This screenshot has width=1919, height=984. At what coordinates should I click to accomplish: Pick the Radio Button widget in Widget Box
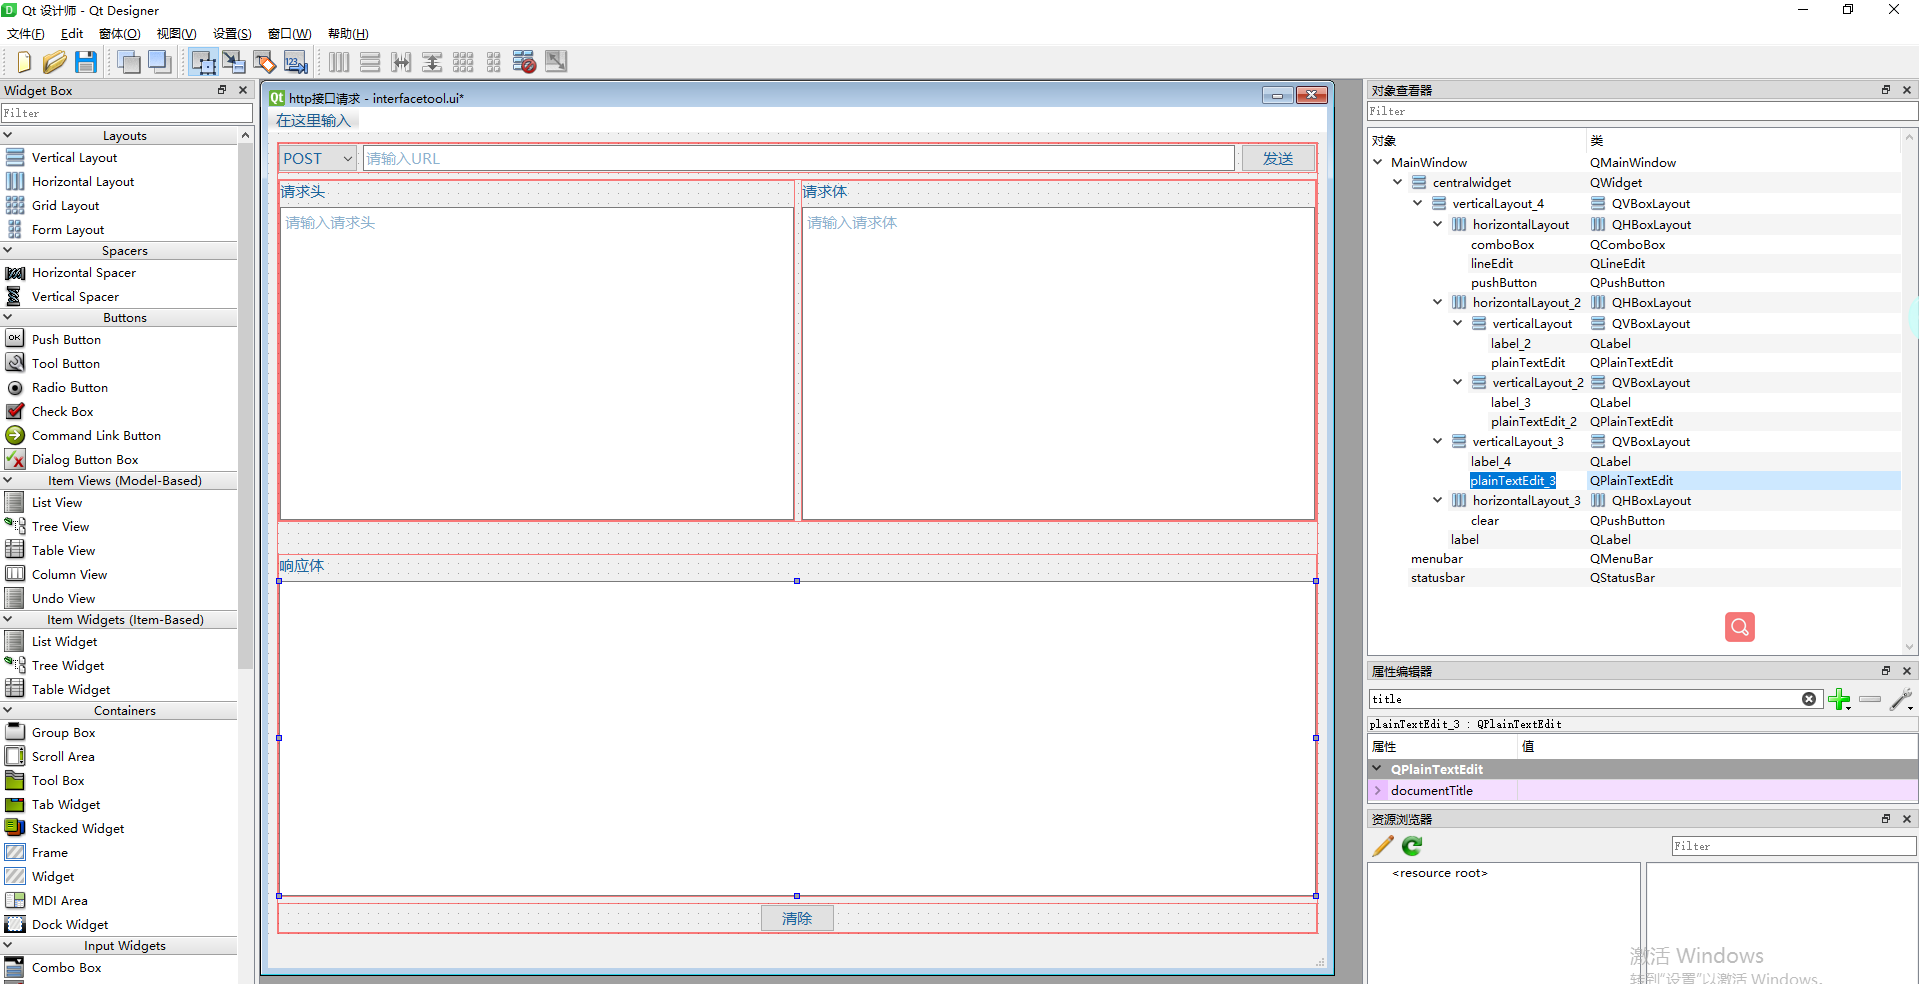(69, 387)
